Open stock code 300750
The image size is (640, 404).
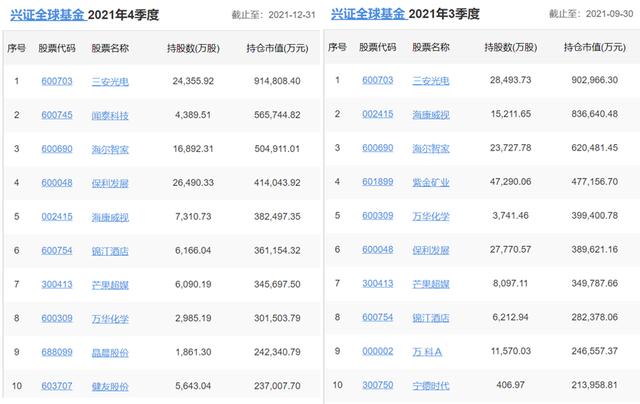tap(378, 385)
